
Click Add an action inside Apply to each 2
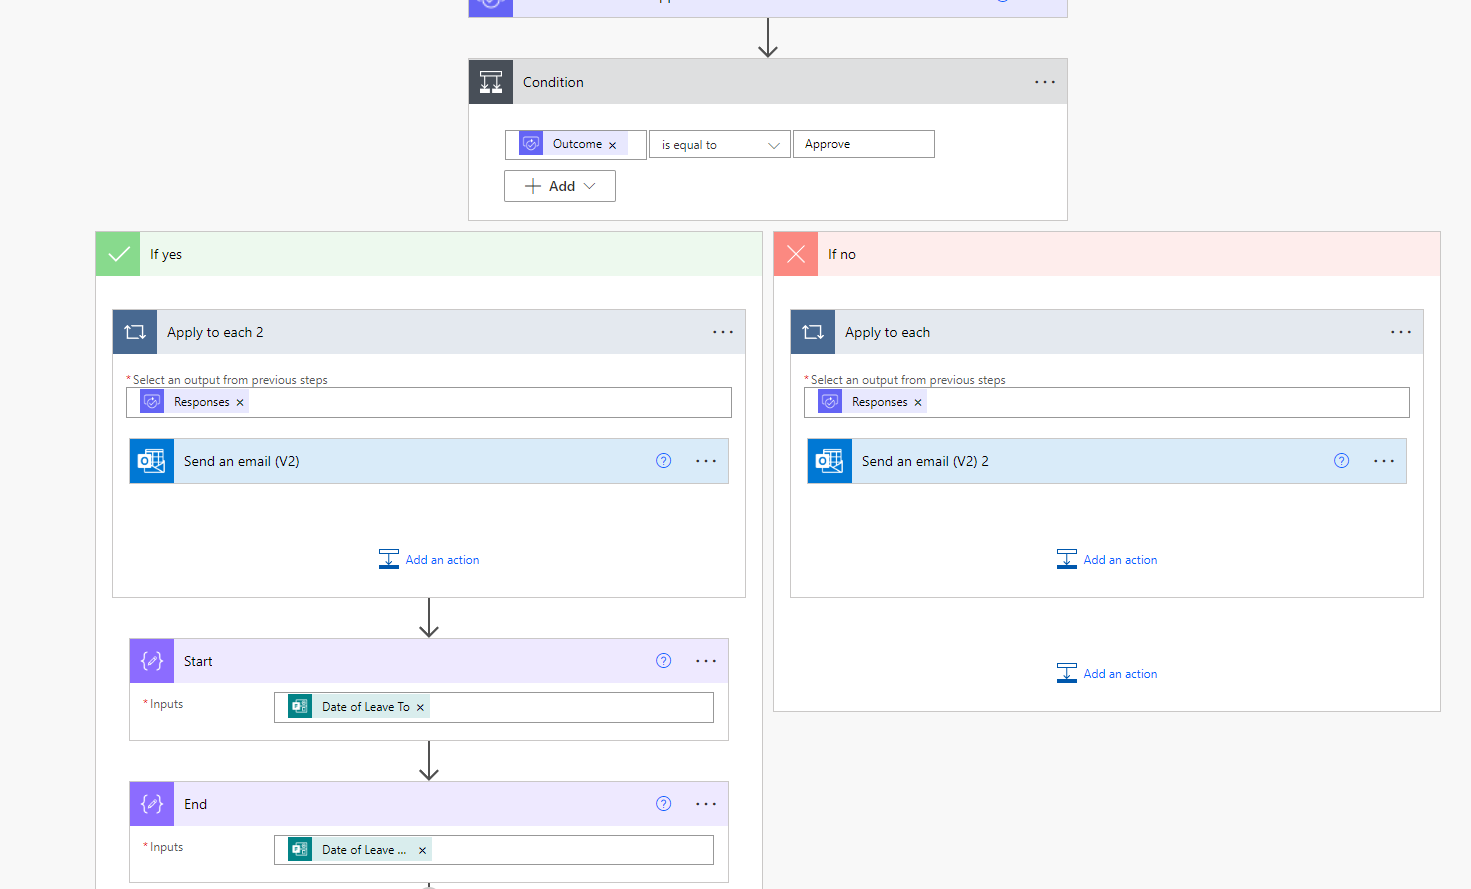428,559
